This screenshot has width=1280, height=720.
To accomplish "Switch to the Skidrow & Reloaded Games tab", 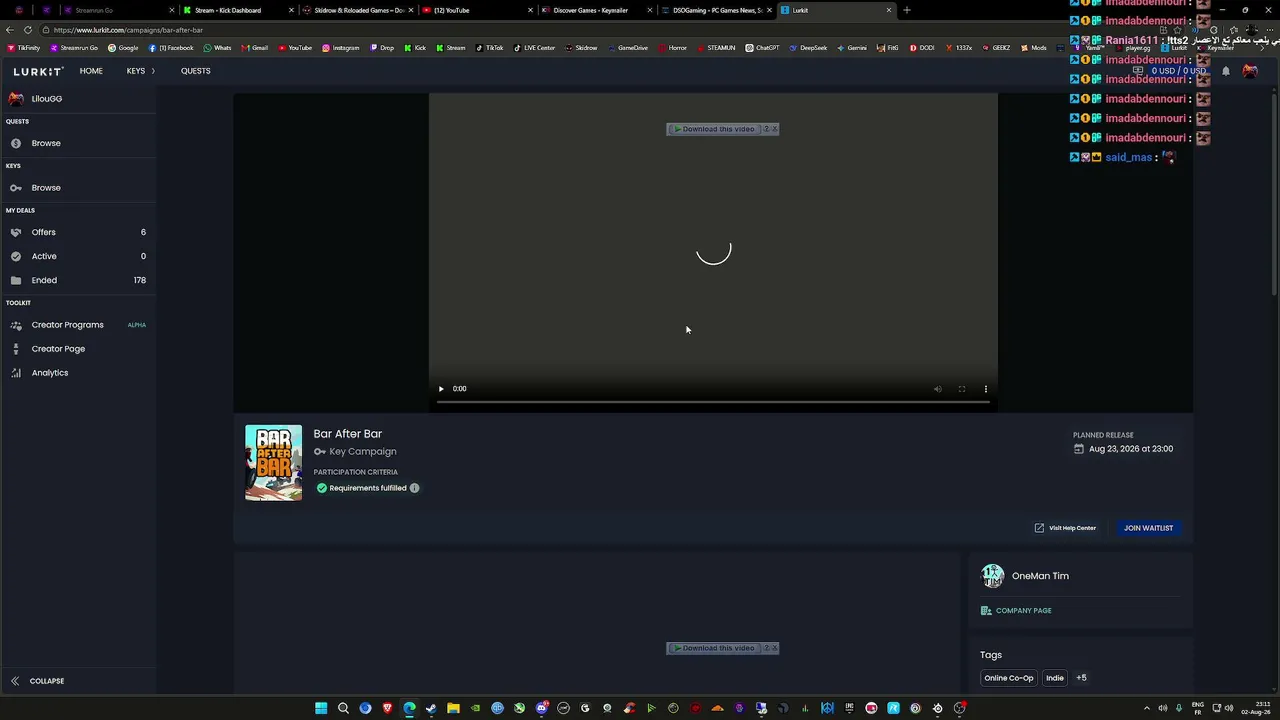I will (x=358, y=10).
